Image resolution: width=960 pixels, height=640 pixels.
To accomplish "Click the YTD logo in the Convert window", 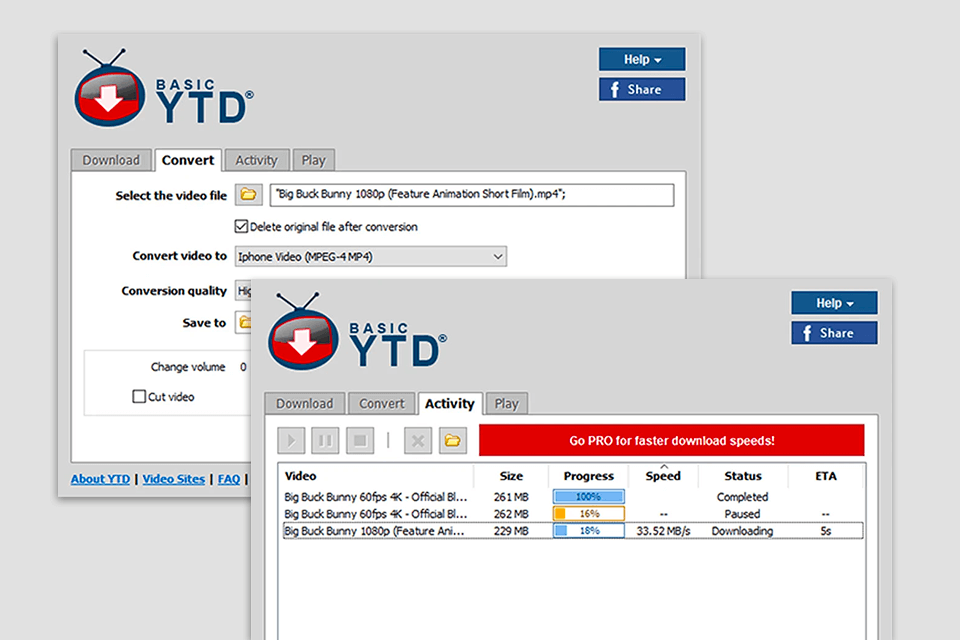I will (x=163, y=88).
